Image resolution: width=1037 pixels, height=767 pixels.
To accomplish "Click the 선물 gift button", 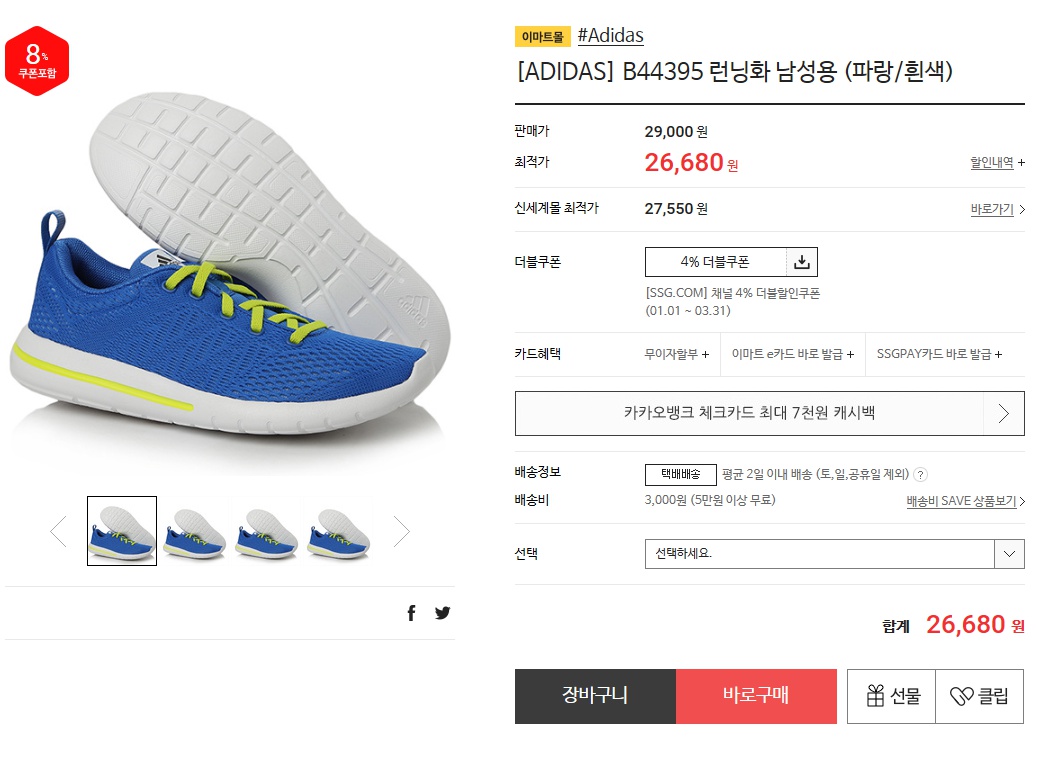I will click(892, 696).
